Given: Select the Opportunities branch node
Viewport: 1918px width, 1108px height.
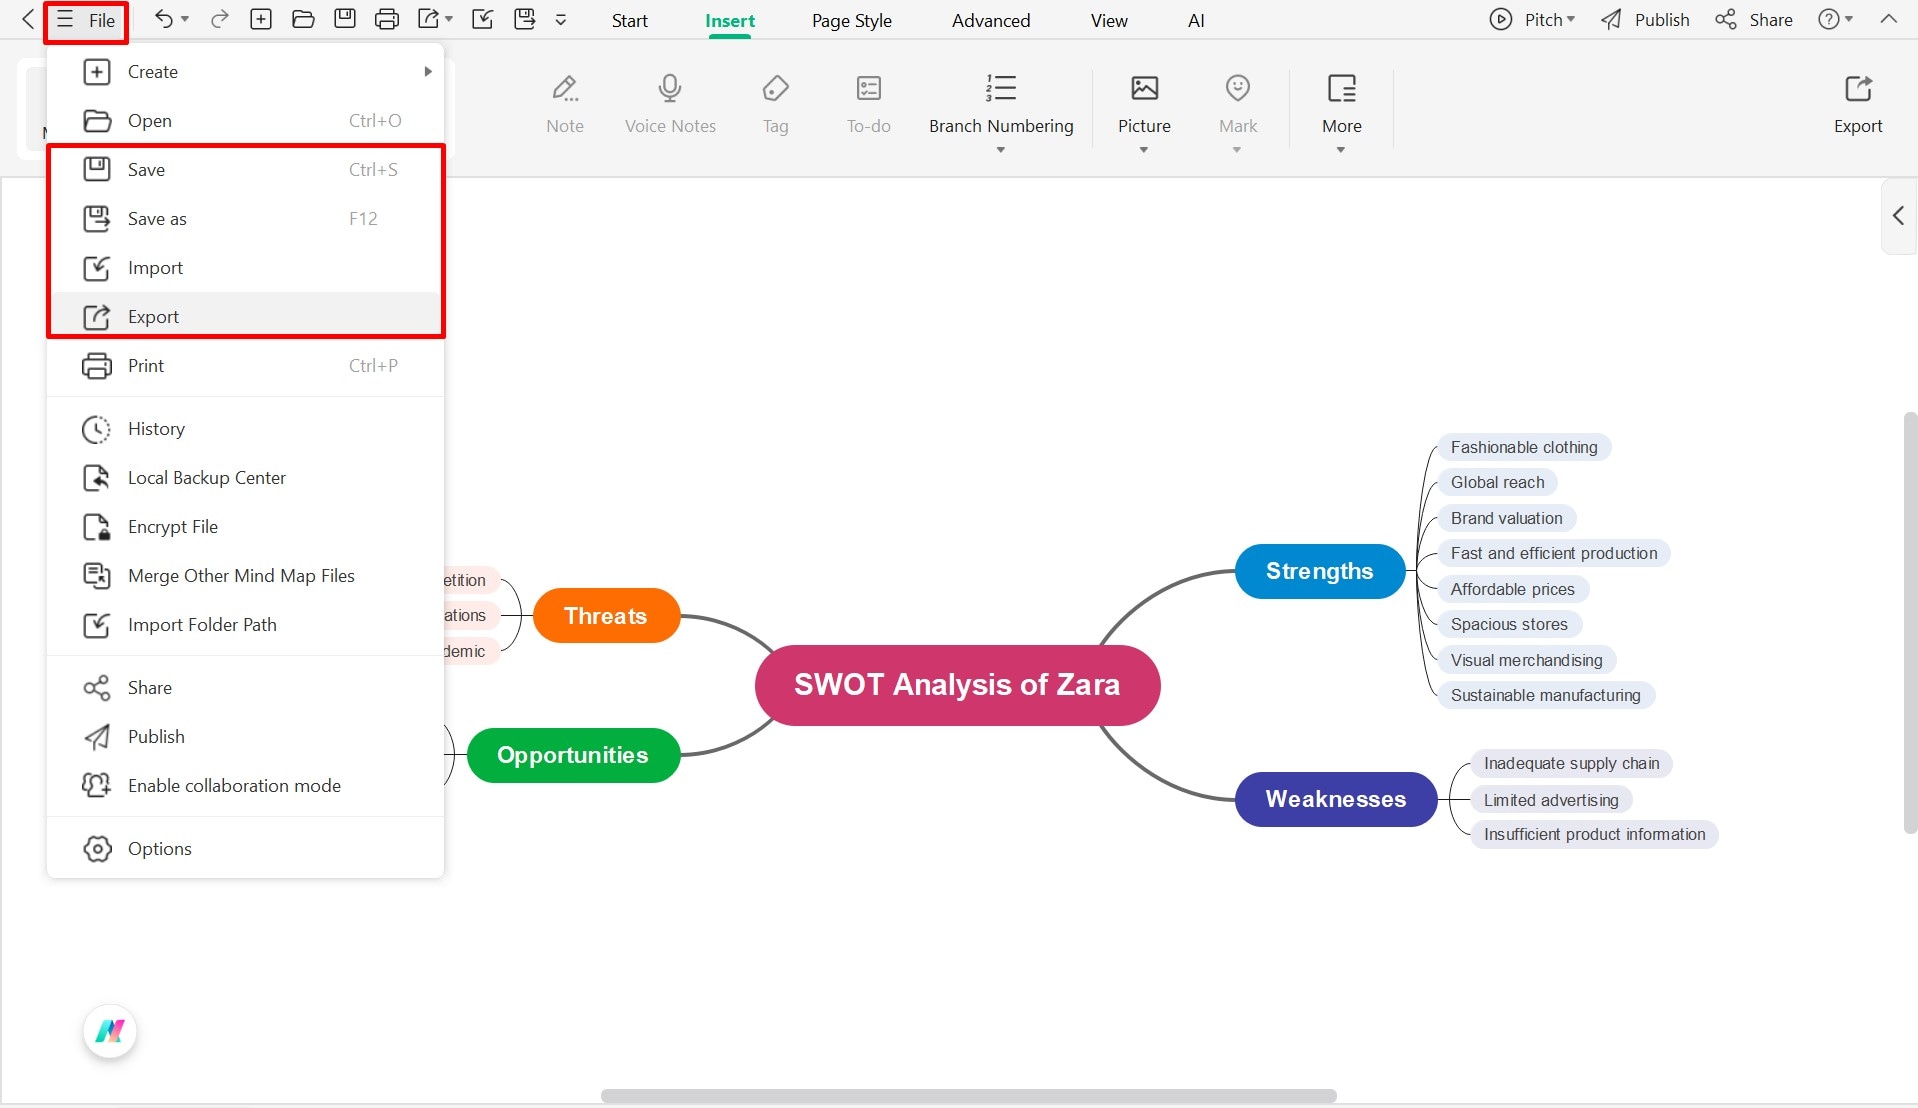Looking at the screenshot, I should pos(573,755).
